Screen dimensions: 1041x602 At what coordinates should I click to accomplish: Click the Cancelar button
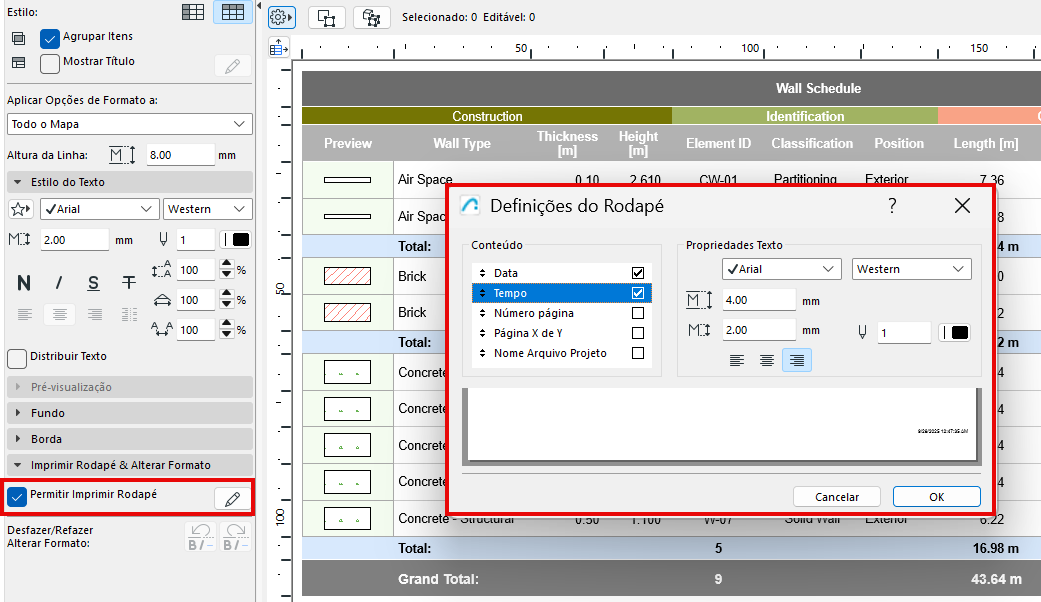tap(837, 497)
